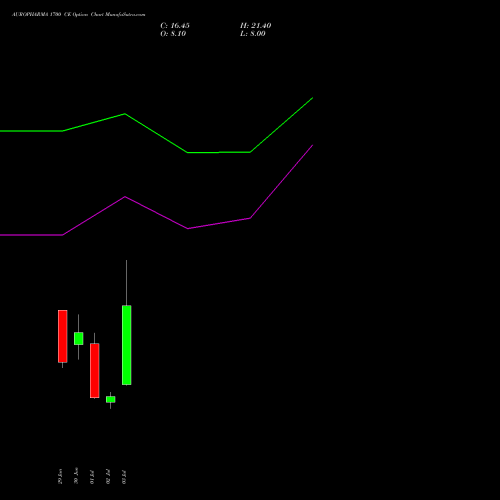Click the green indicator line
This screenshot has height=500, width=500.
pyautogui.click(x=156, y=133)
